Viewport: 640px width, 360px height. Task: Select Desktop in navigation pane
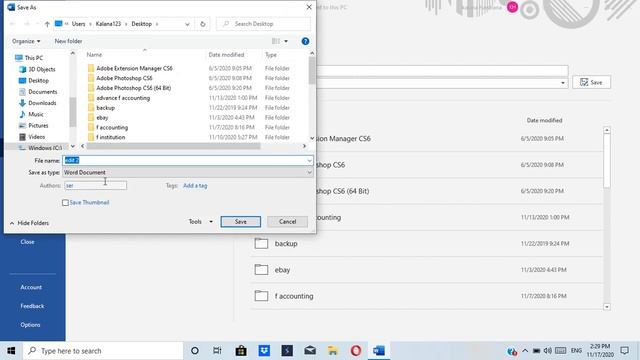tap(34, 81)
